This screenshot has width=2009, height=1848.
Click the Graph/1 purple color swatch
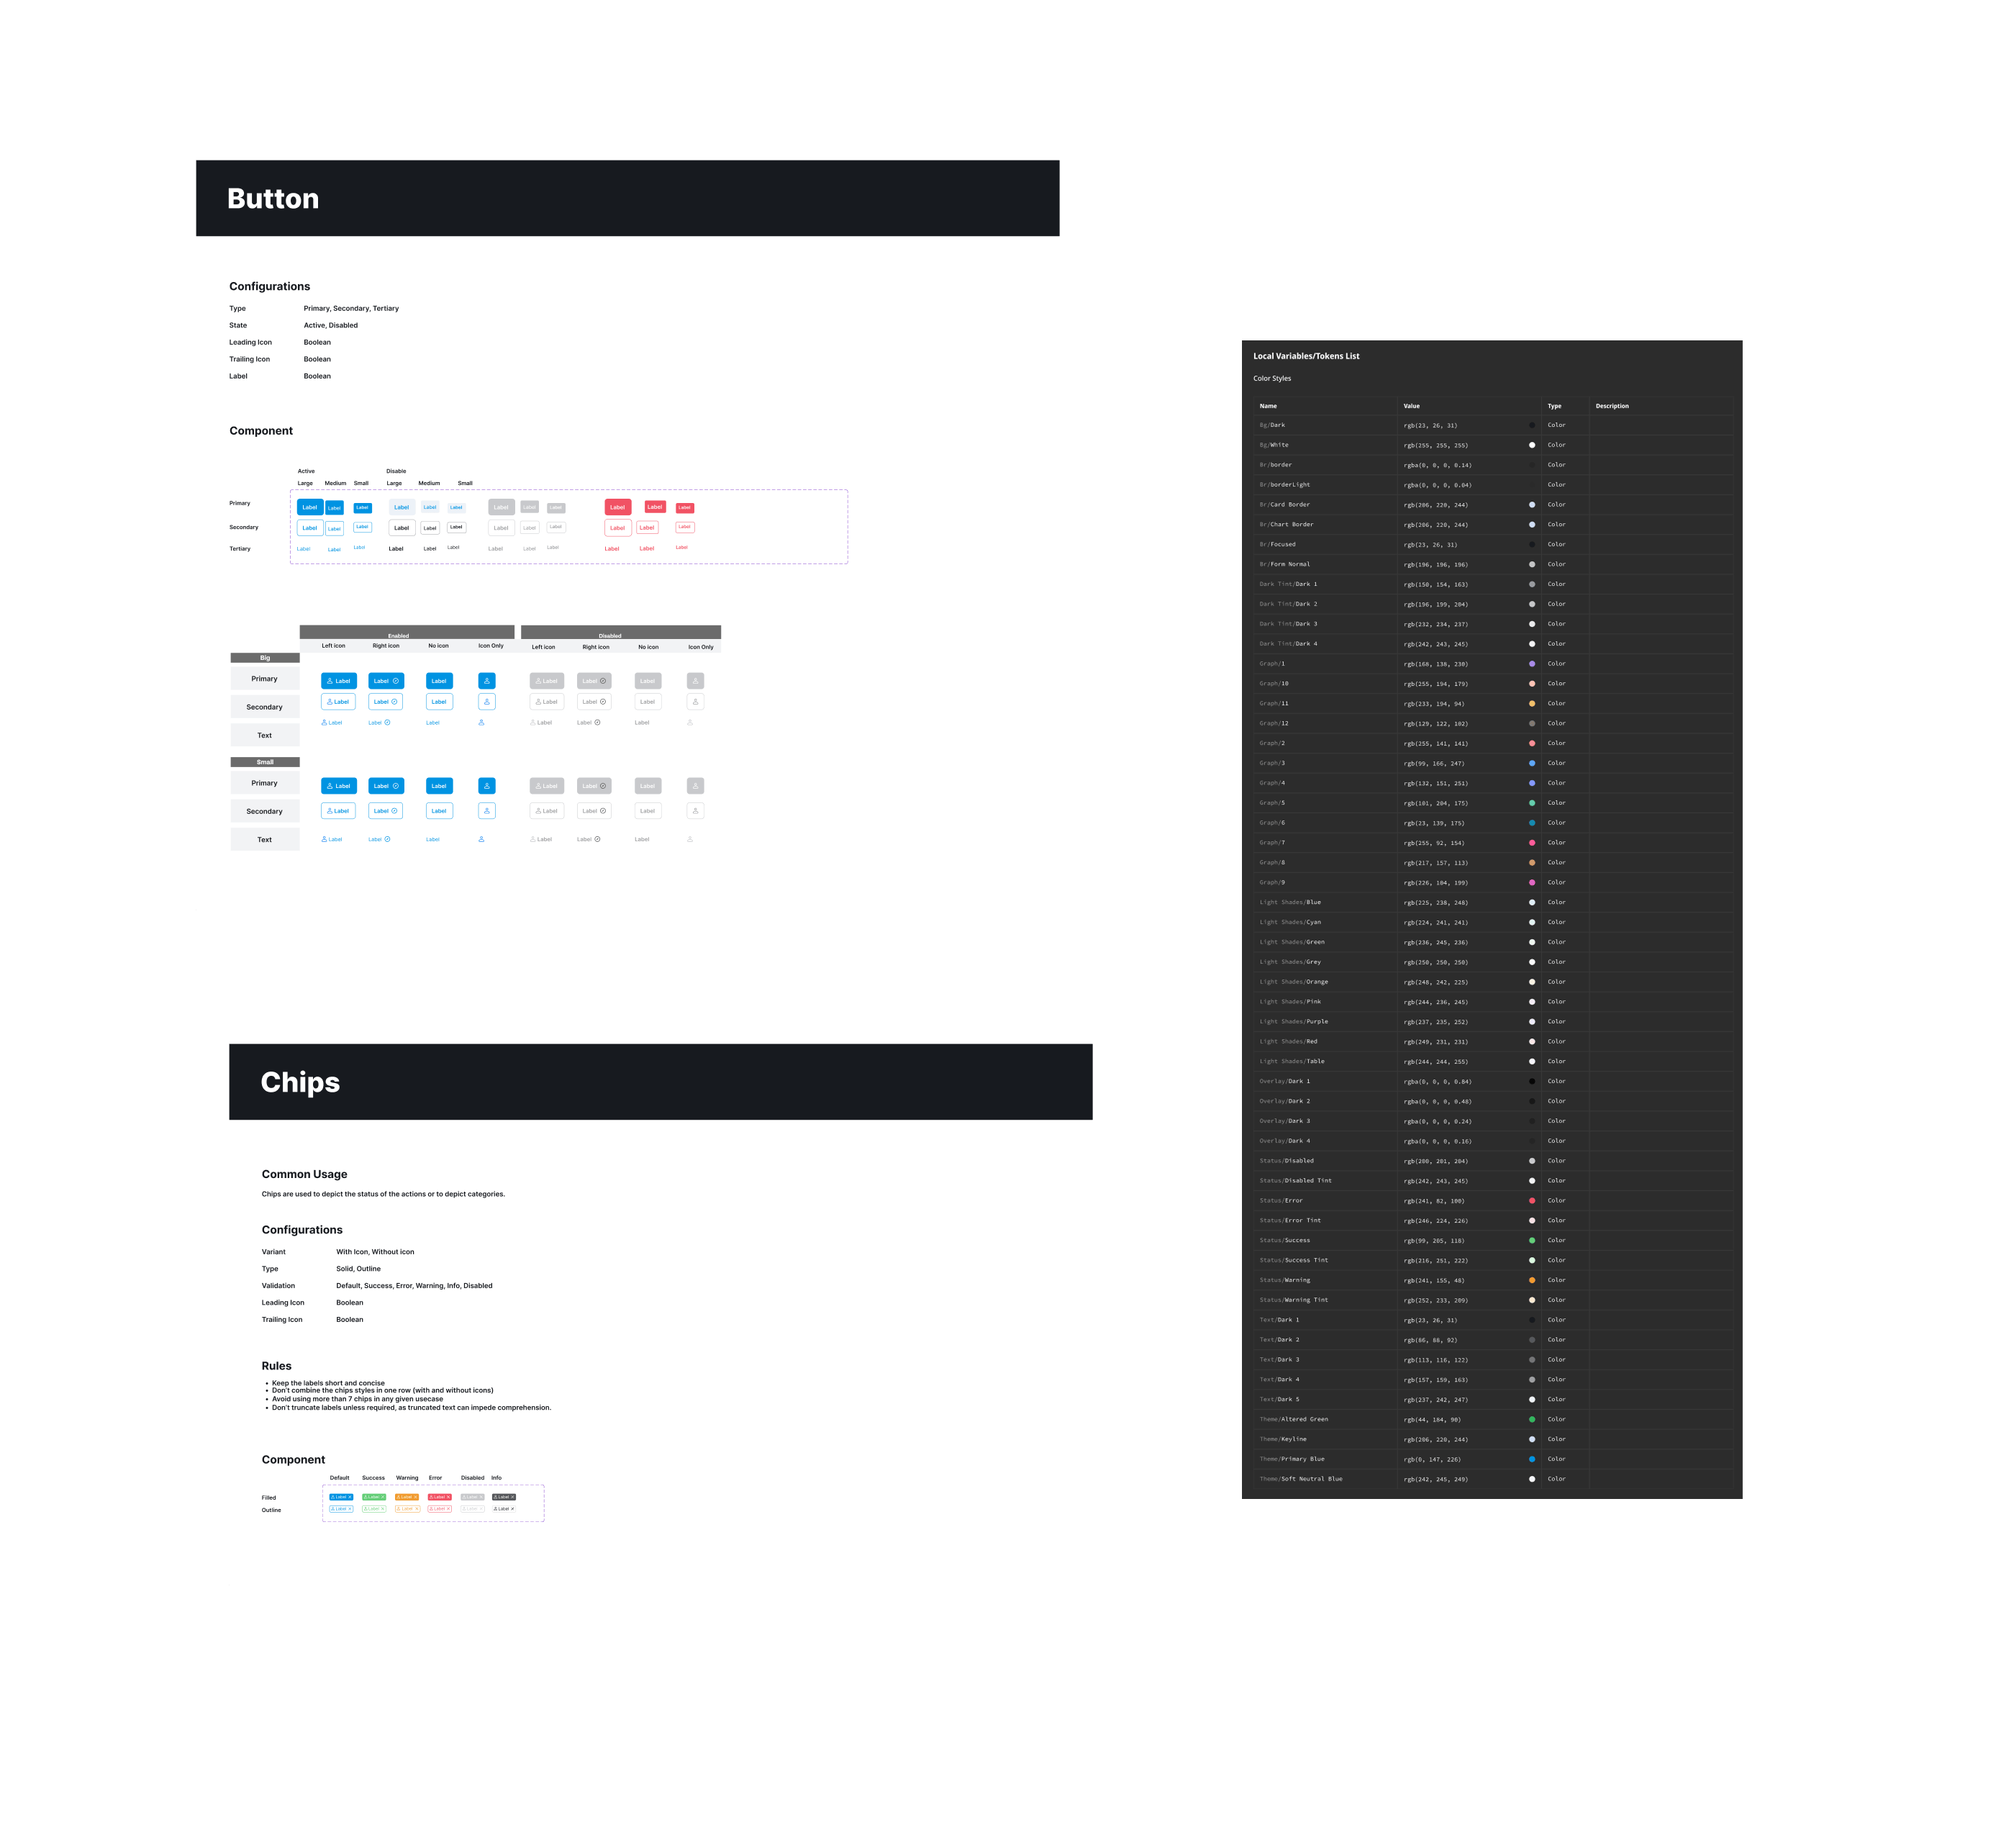(1532, 664)
